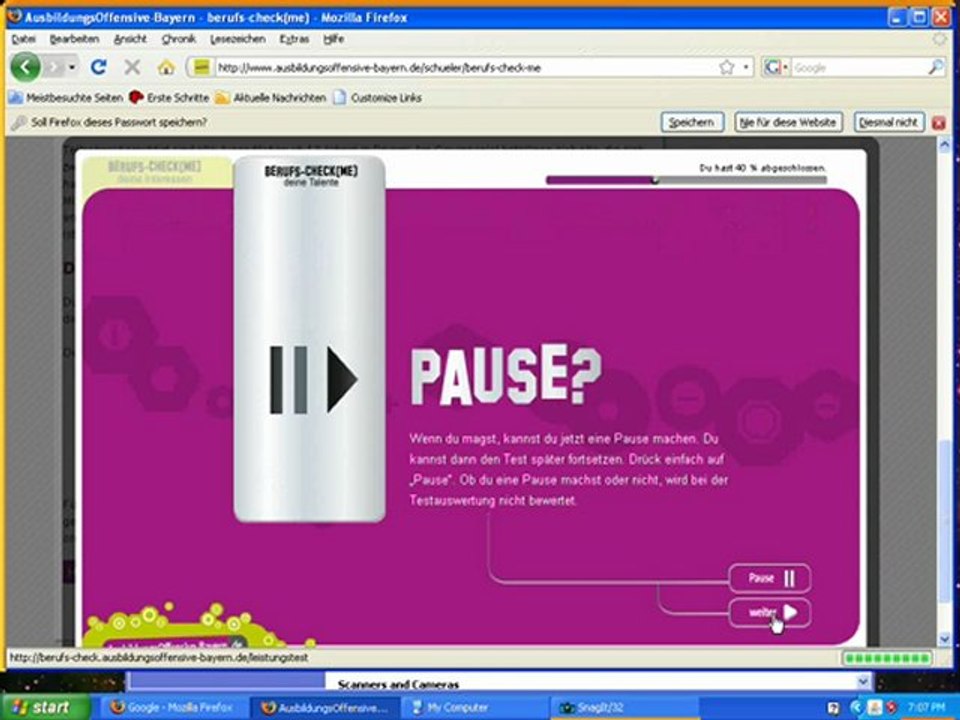Open the Ansicht menu
The image size is (960, 720).
coord(130,39)
